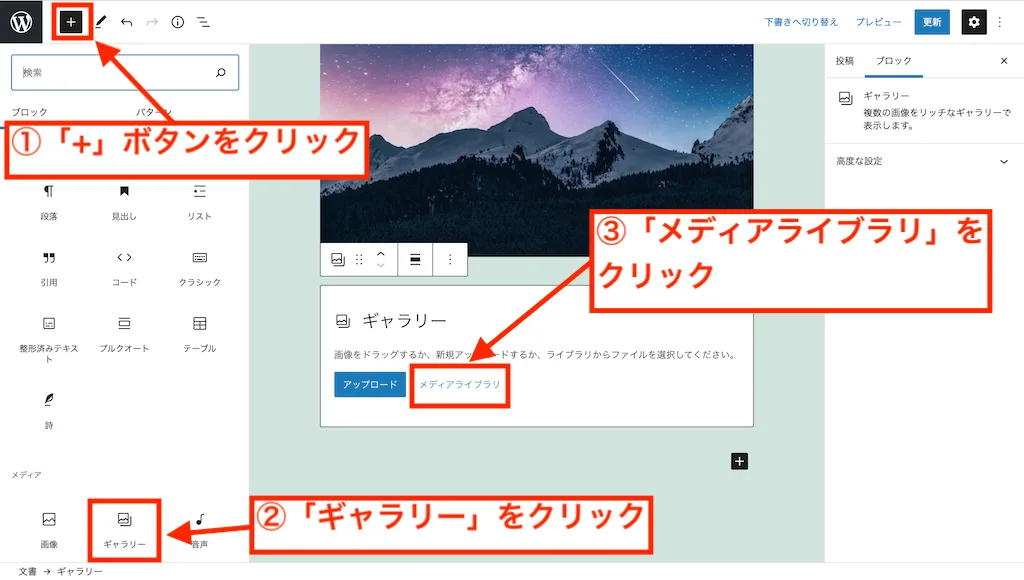Insert a リスト list block
The image size is (1024, 580).
pos(199,202)
